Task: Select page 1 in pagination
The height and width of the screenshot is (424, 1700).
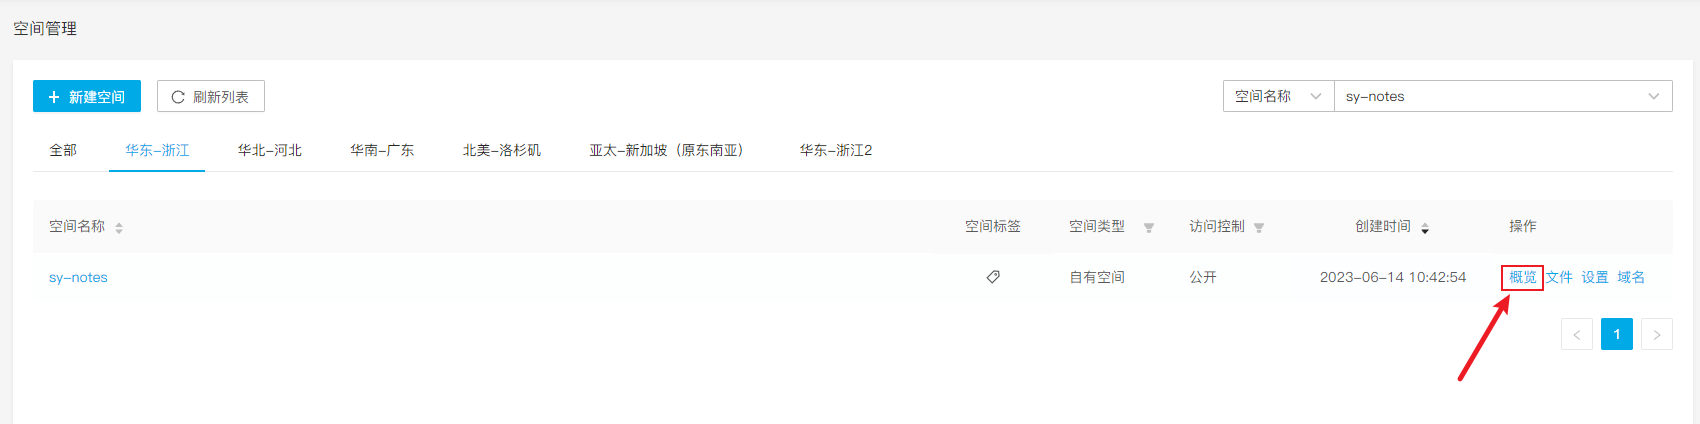Action: click(1617, 334)
